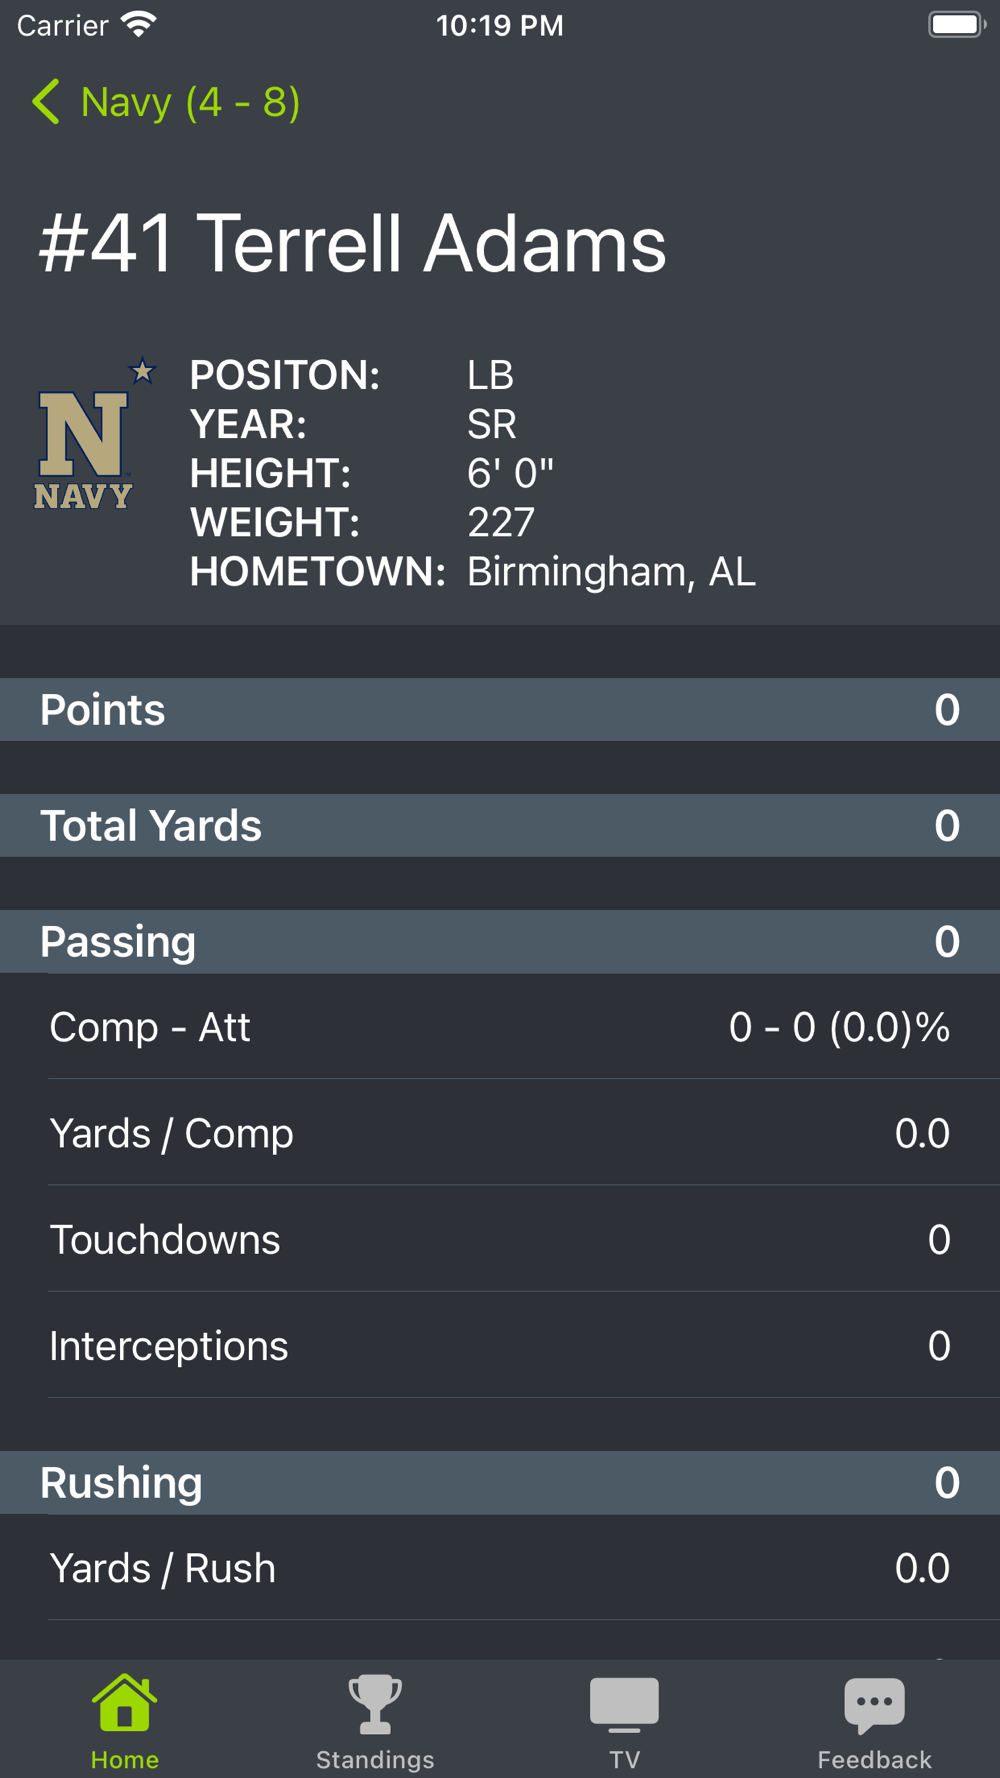Image resolution: width=1000 pixels, height=1778 pixels.
Task: Open the Standings trophy icon
Action: [375, 1704]
